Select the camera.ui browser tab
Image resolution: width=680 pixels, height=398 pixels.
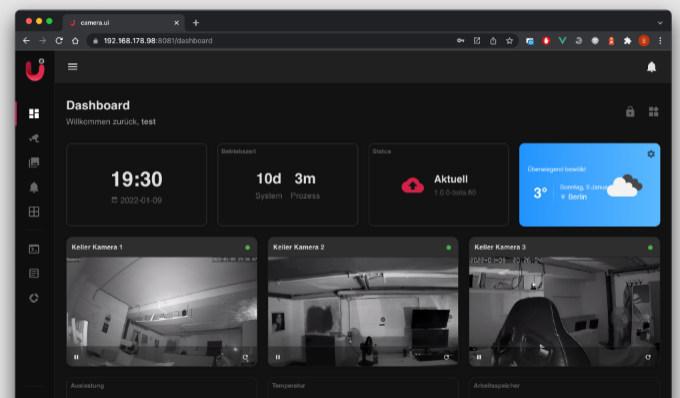(124, 23)
